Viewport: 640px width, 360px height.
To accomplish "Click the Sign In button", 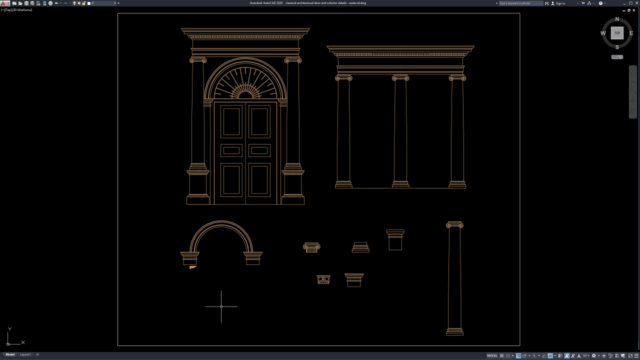I will 559,3.
